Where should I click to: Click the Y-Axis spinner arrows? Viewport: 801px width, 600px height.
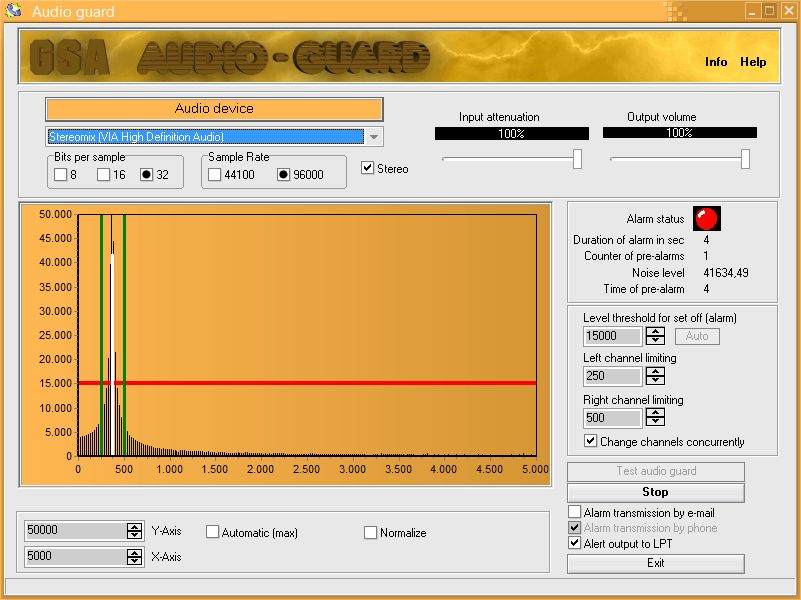[134, 531]
